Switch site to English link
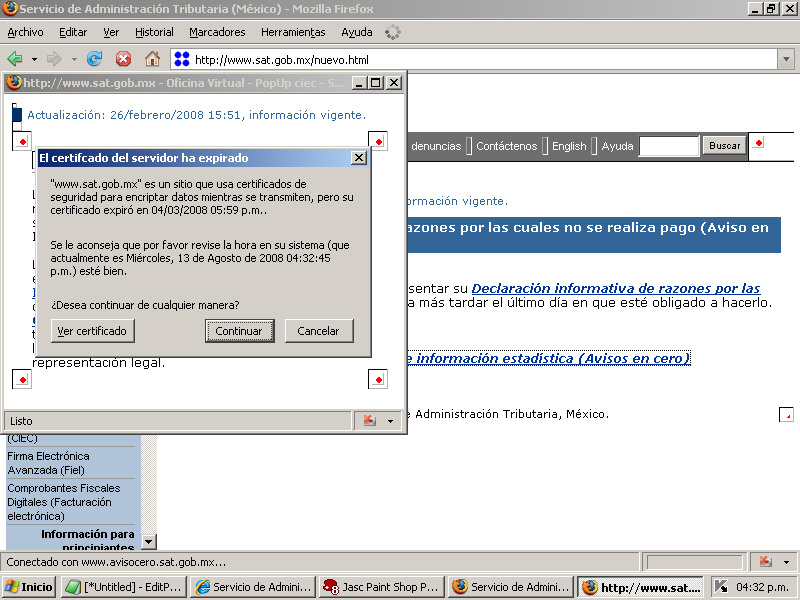The width and height of the screenshot is (800, 600). pyautogui.click(x=569, y=146)
